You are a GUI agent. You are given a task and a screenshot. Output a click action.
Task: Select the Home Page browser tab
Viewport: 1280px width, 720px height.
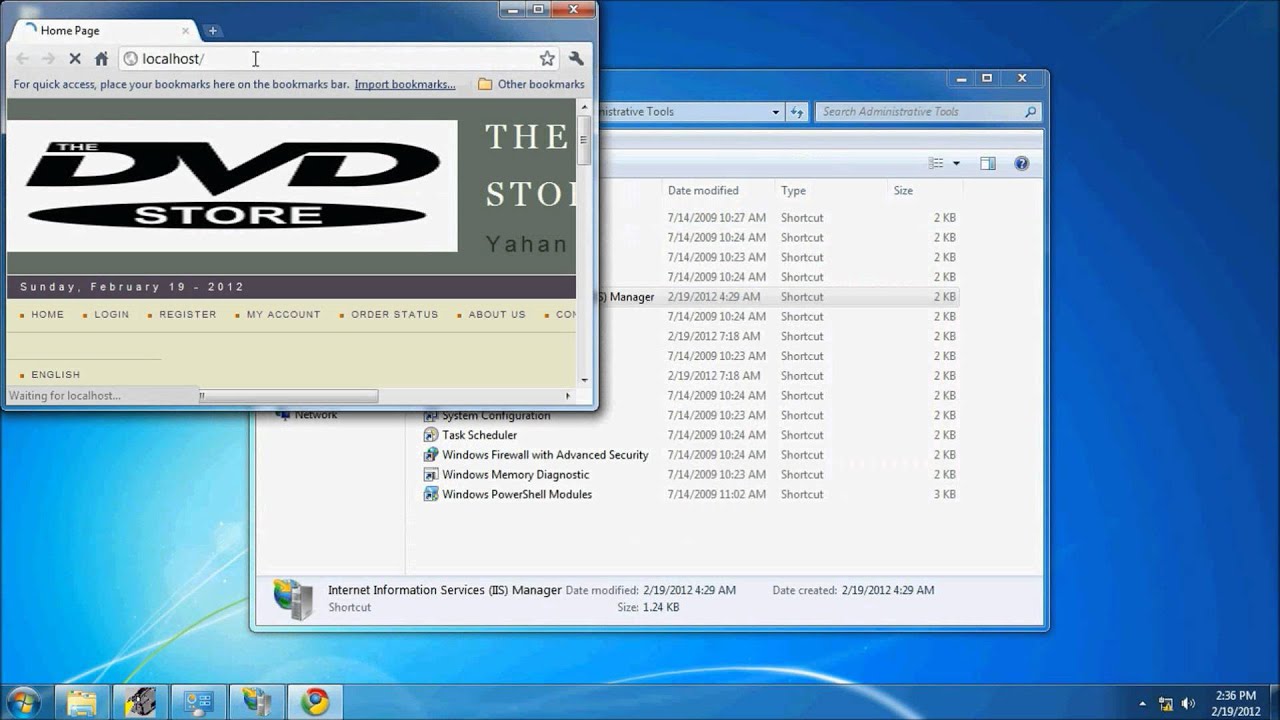pos(102,31)
